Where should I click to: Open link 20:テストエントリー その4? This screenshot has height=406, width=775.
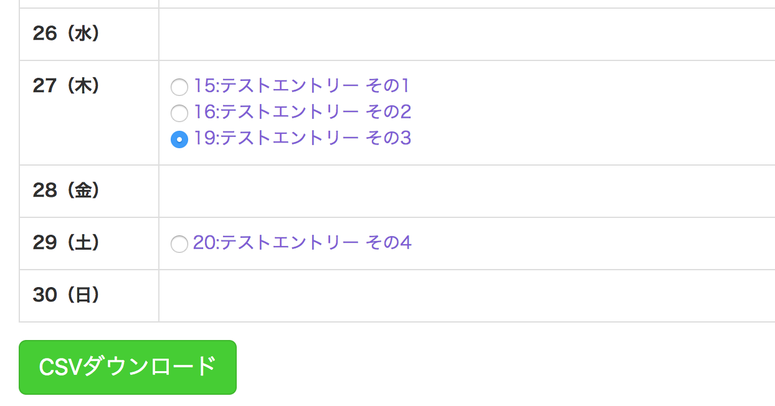[x=302, y=242]
